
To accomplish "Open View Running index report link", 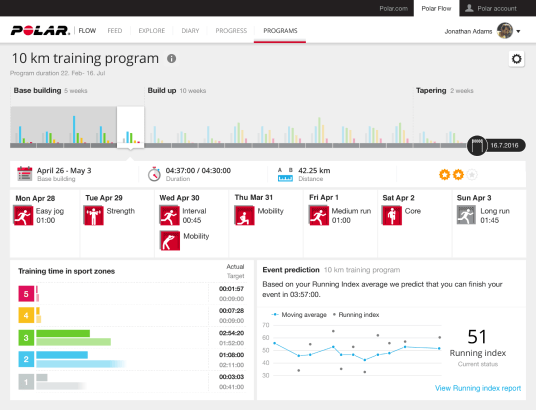I will (478, 388).
